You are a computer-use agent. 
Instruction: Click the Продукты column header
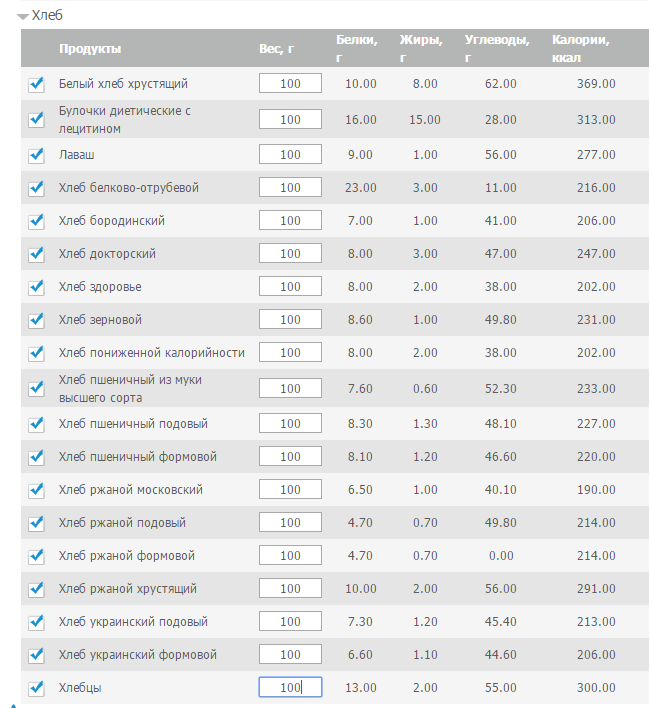[x=90, y=49]
